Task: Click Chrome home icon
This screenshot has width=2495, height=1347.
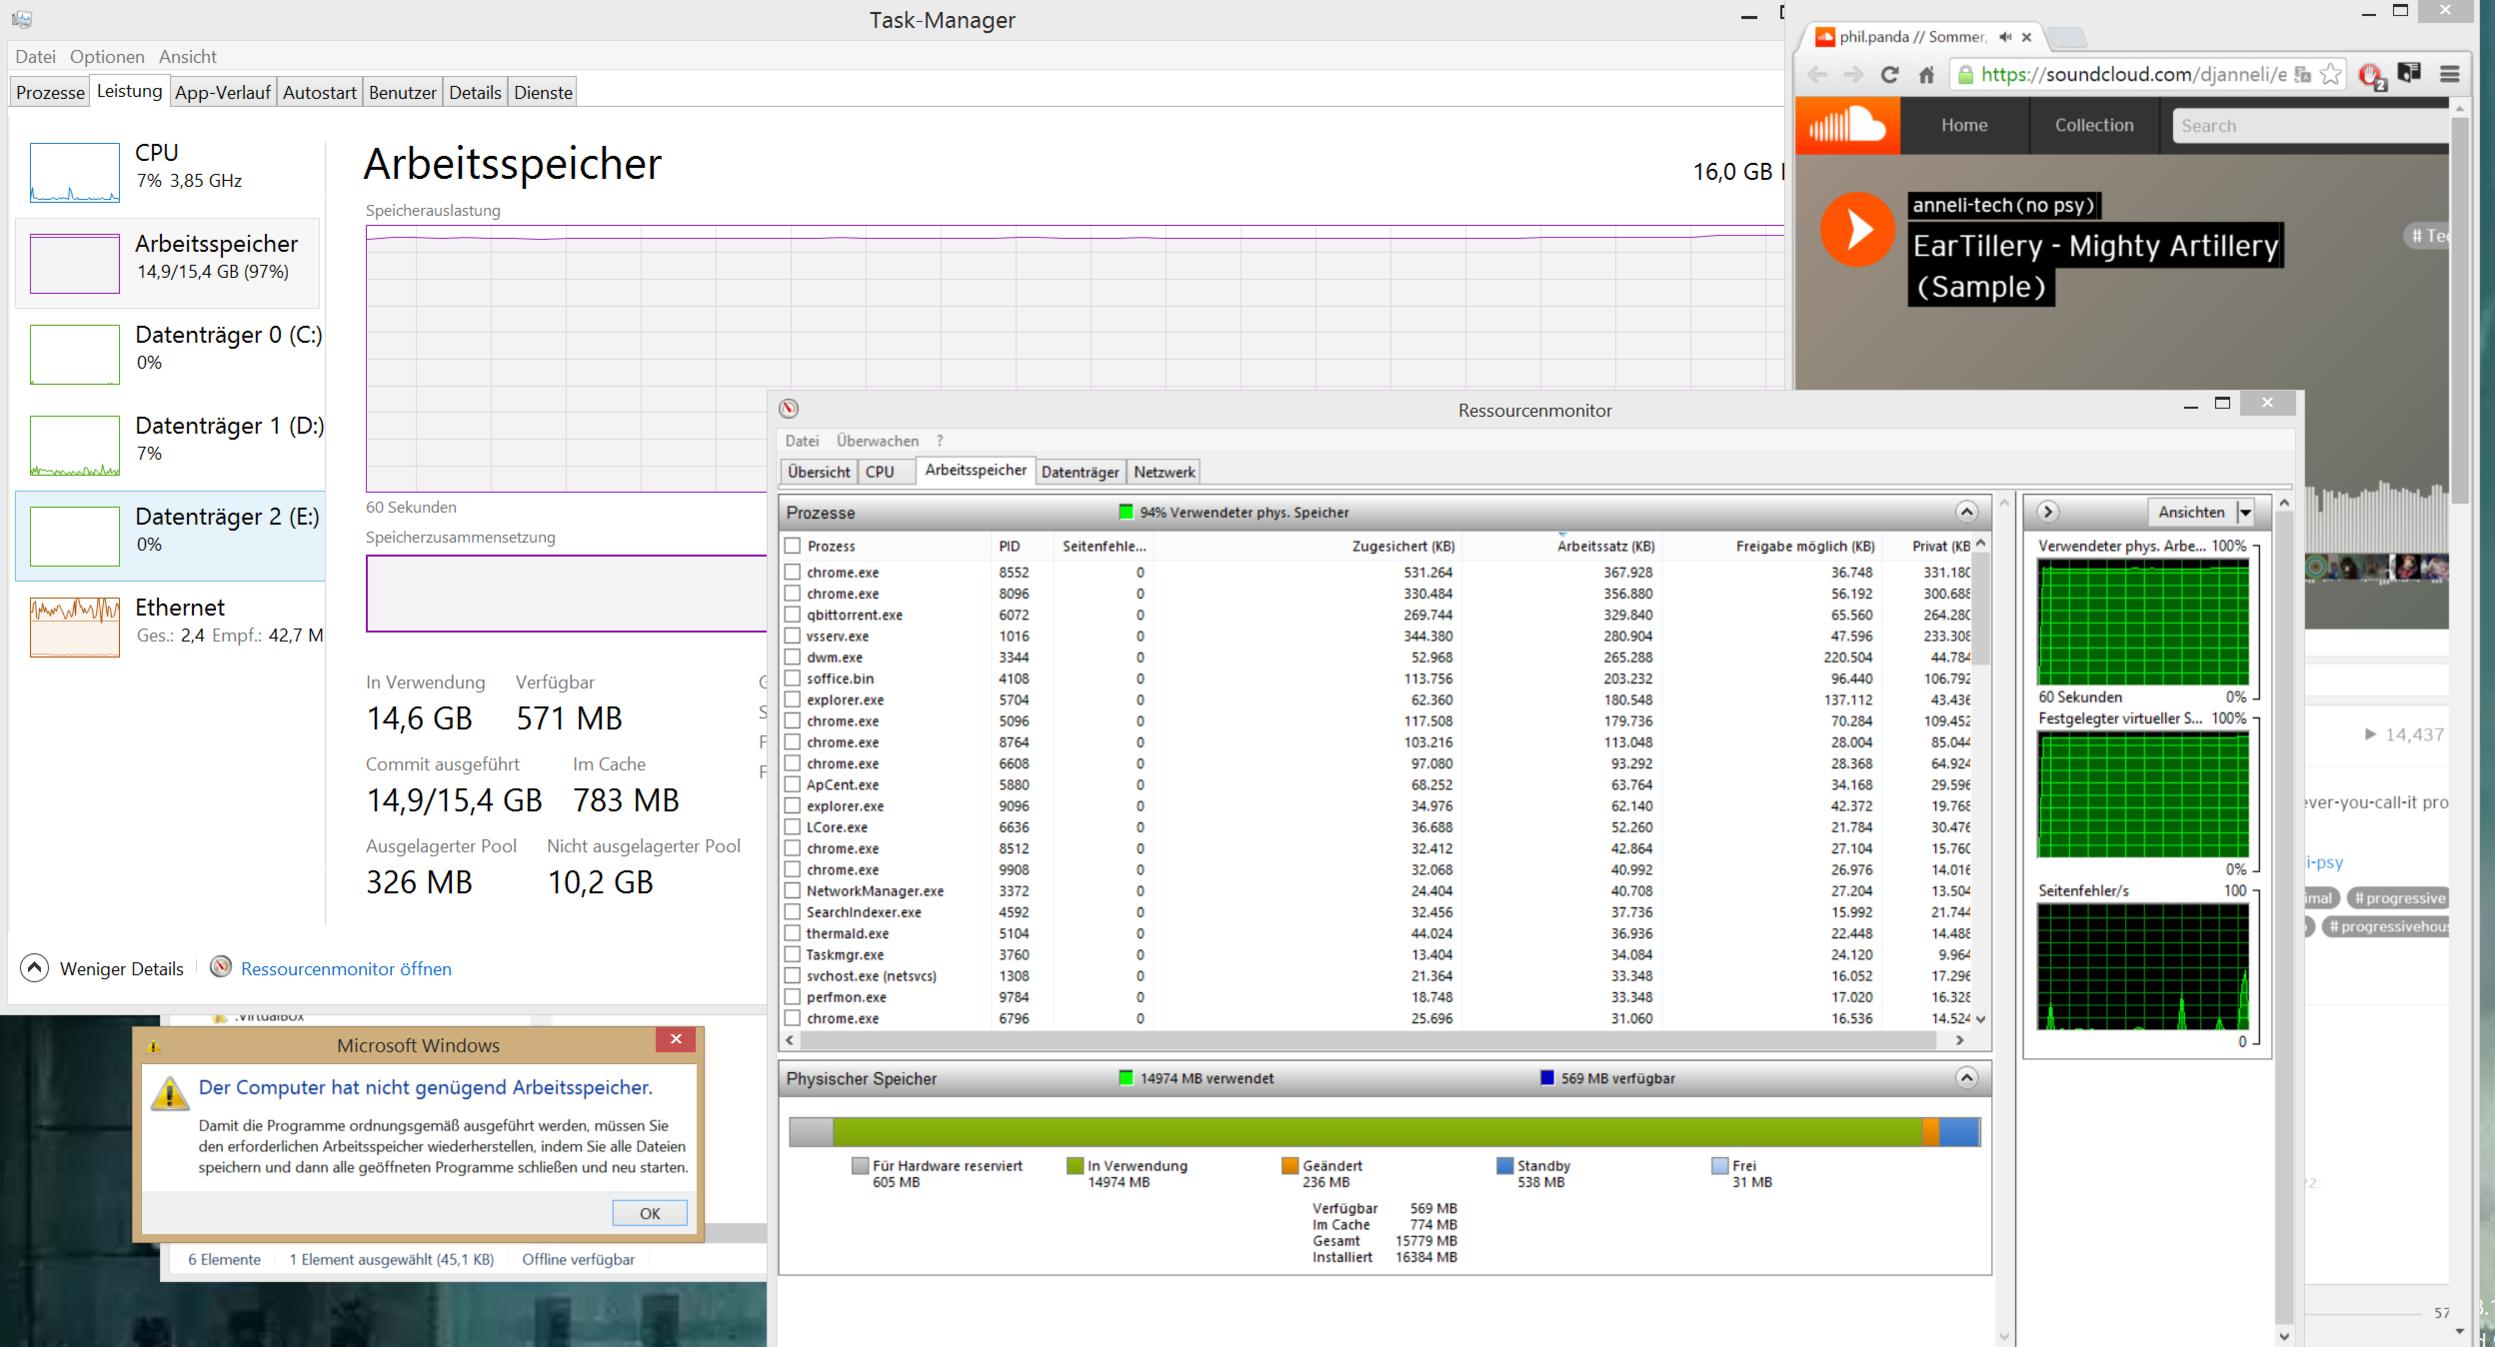Action: click(1926, 74)
